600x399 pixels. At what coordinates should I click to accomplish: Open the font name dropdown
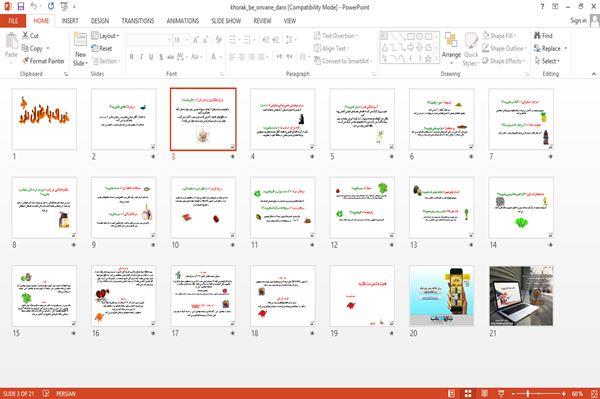[x=169, y=40]
